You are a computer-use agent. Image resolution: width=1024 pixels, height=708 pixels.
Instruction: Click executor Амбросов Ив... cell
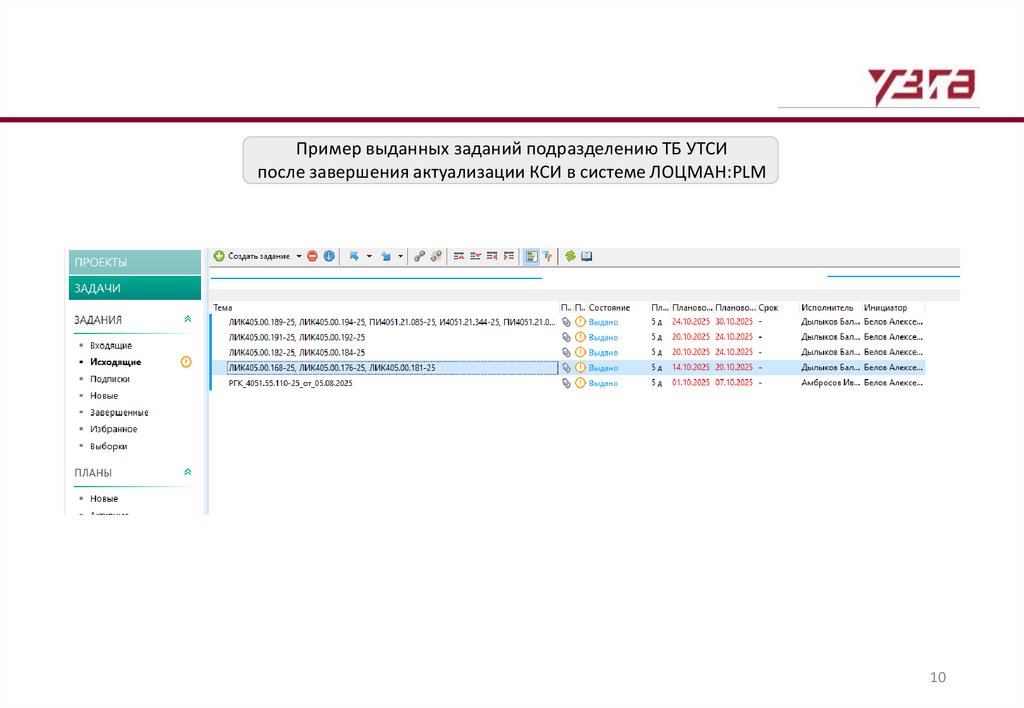pyautogui.click(x=831, y=383)
